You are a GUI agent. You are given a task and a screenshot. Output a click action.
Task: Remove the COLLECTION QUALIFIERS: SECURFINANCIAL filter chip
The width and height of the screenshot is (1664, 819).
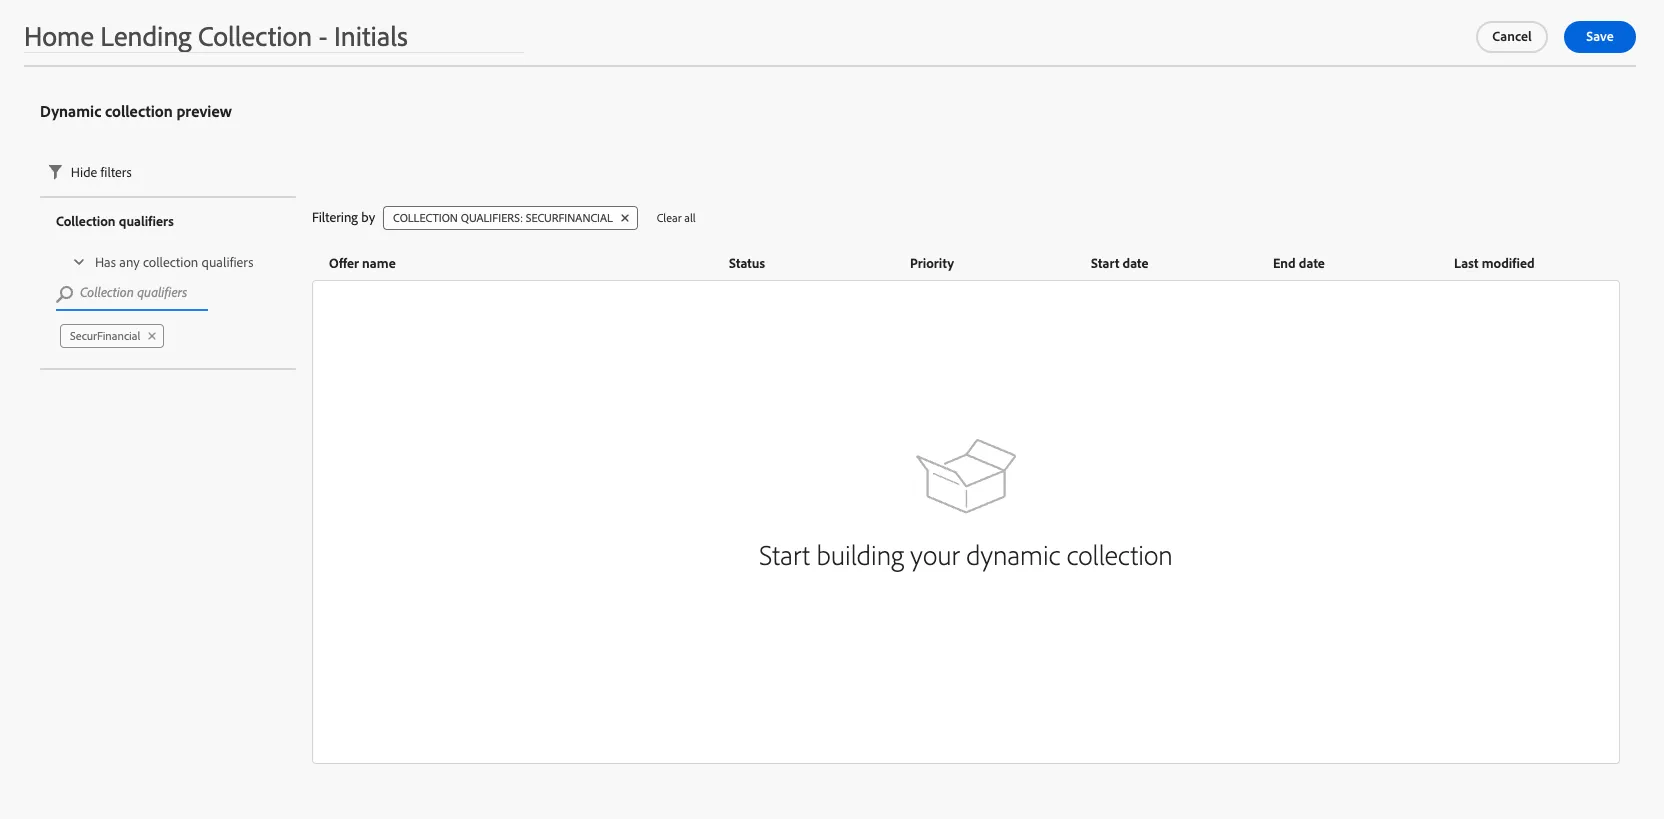tap(625, 218)
